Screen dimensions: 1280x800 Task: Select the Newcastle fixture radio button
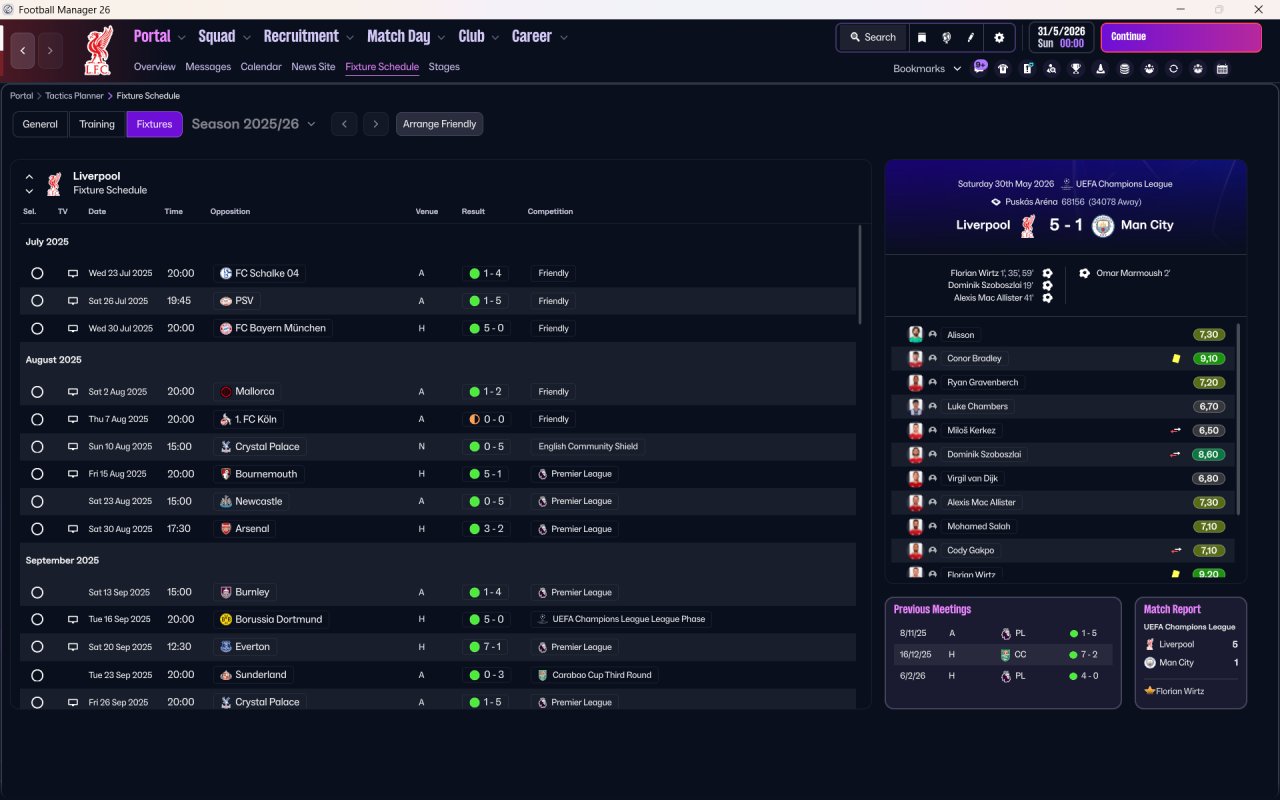(37, 501)
